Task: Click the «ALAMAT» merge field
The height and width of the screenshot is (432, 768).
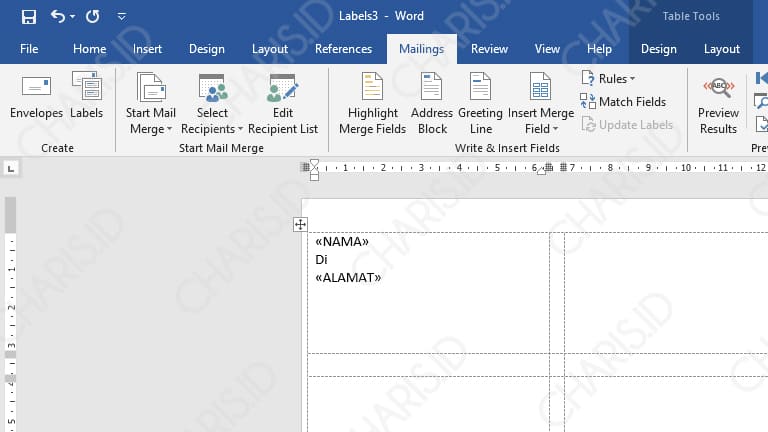Action: [348, 278]
